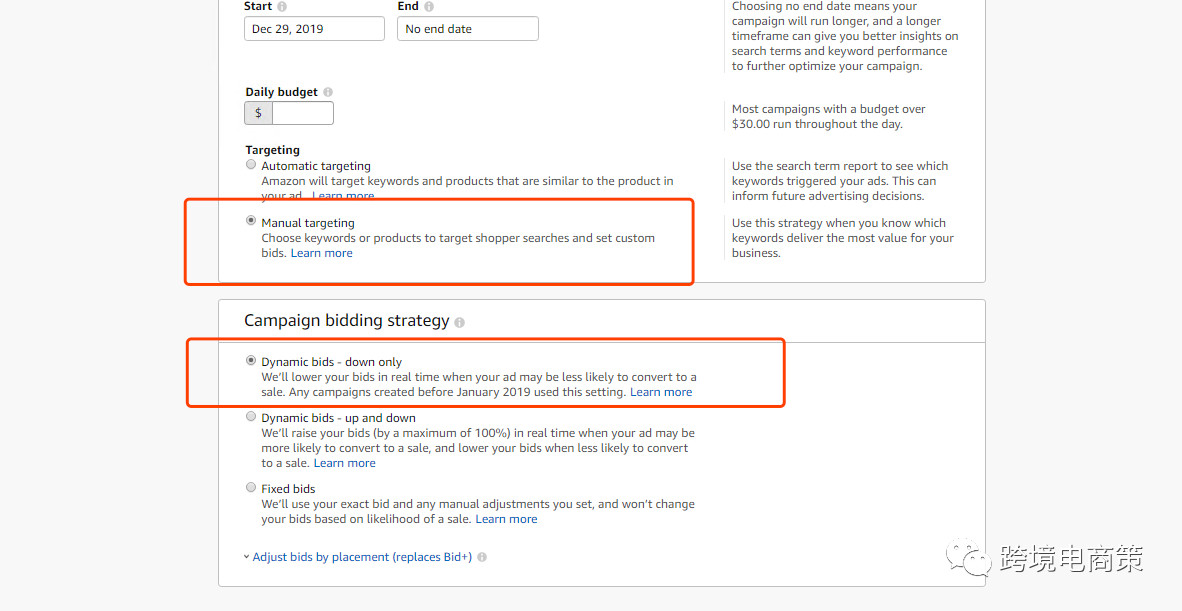Screen dimensions: 1182x611
Task: Select Automatic targeting radio button
Action: tap(251, 165)
